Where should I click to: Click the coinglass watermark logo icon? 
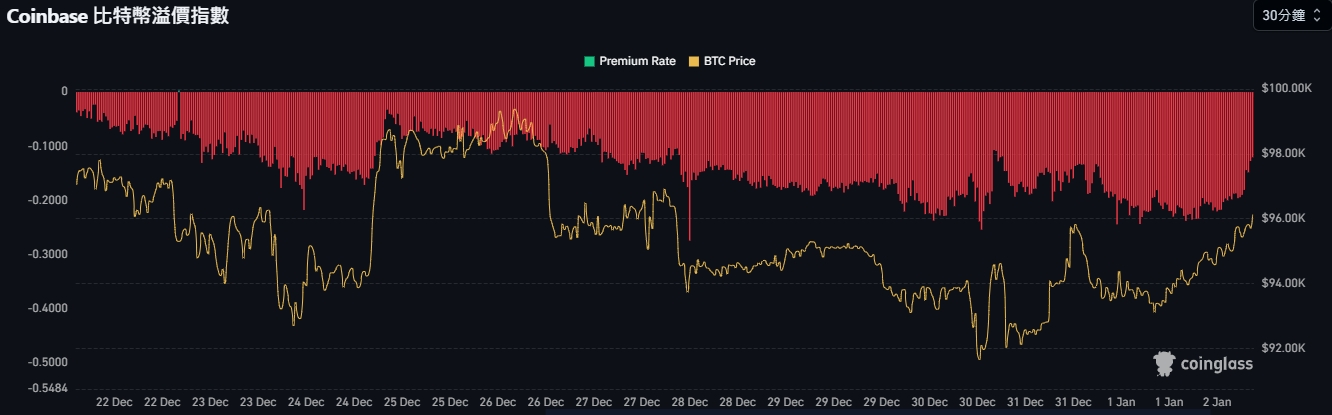[1164, 364]
